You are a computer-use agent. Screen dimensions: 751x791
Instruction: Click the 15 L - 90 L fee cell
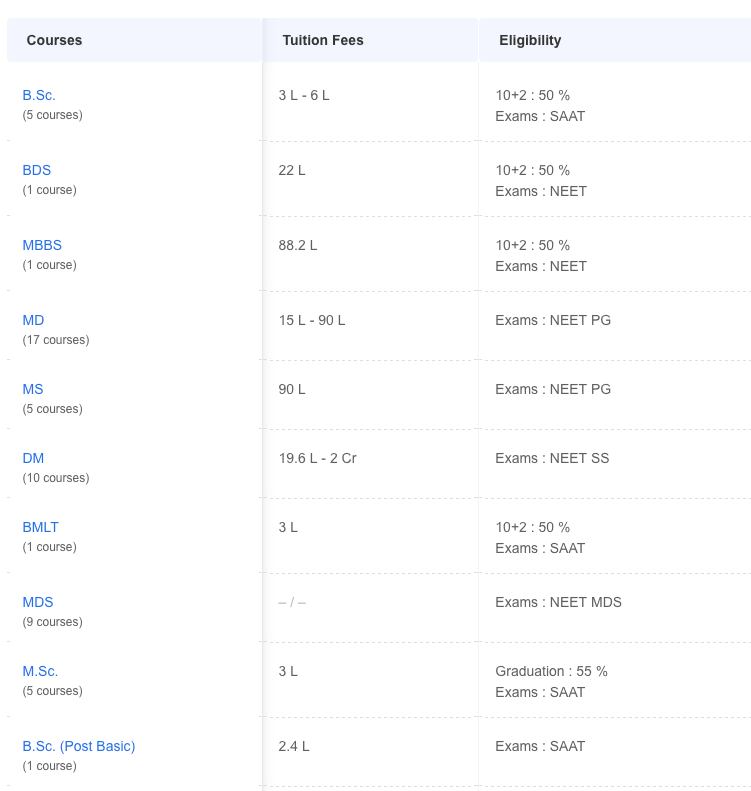(312, 320)
